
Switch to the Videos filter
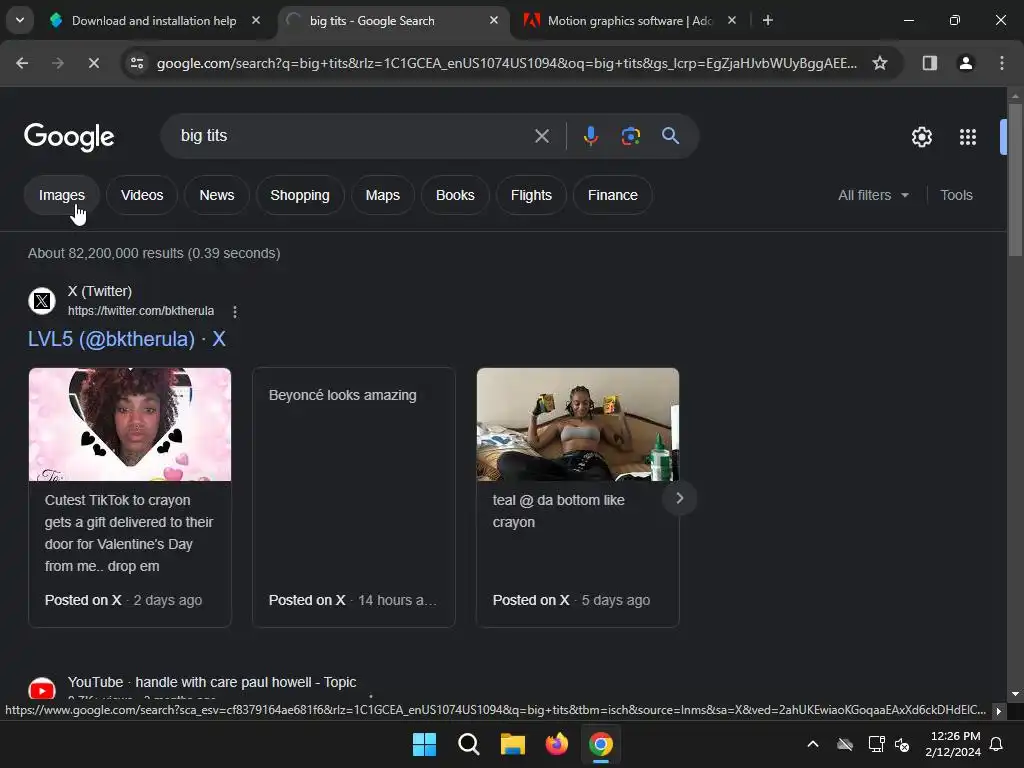pyautogui.click(x=142, y=195)
